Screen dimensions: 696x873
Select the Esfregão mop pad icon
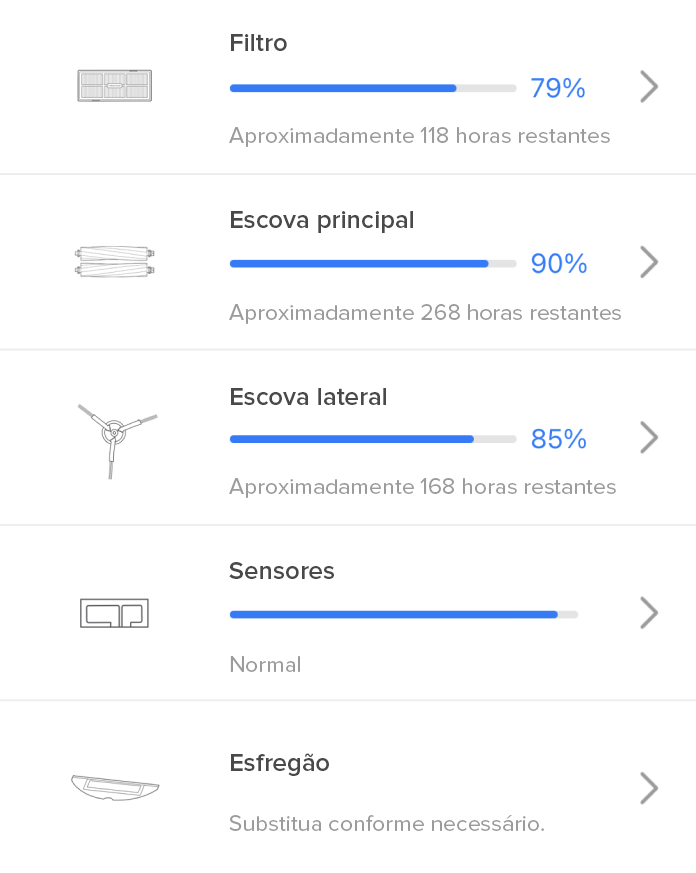click(114, 787)
